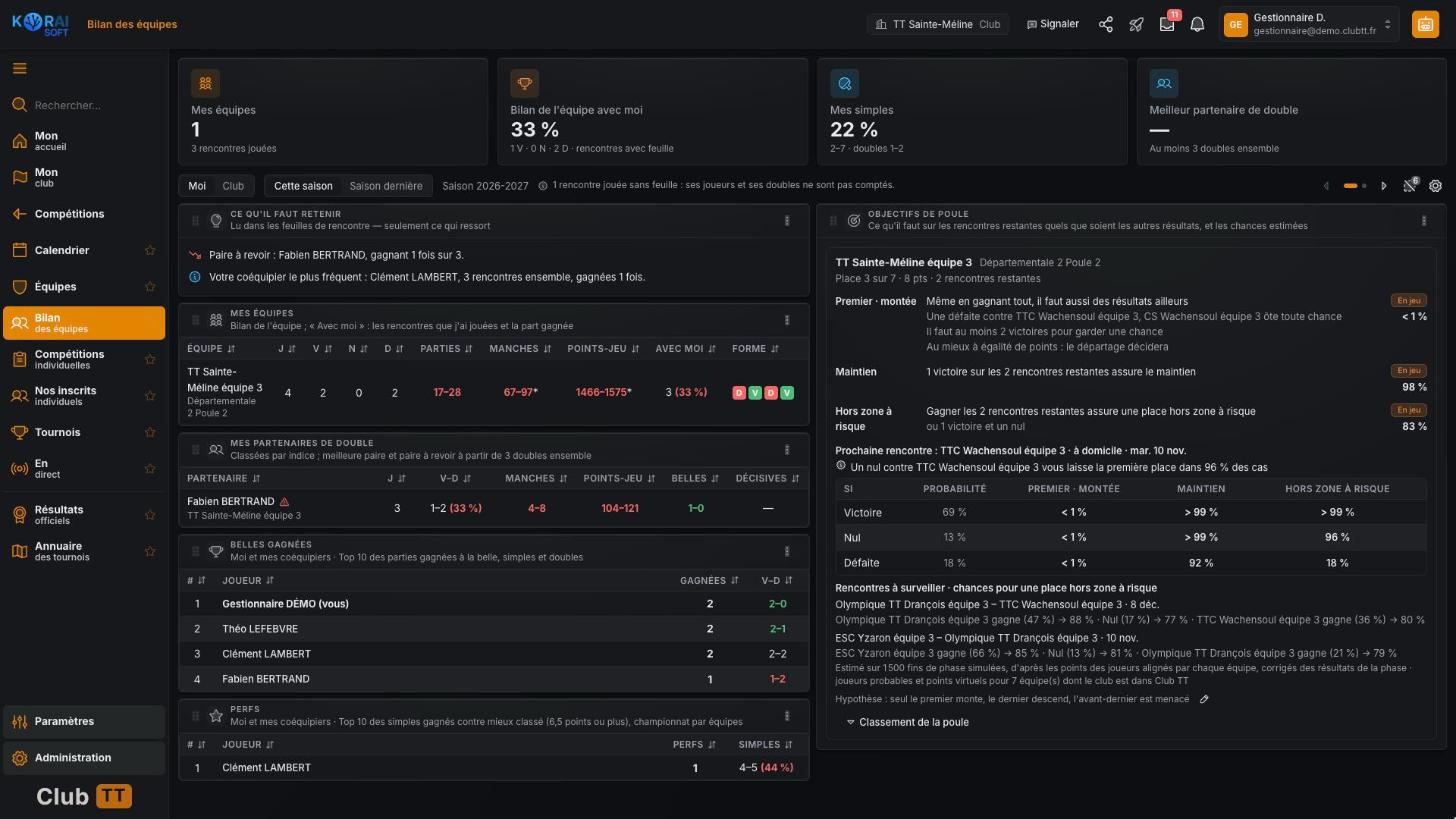Go to the next dashboard page arrow
This screenshot has width=1456, height=819.
click(1384, 186)
